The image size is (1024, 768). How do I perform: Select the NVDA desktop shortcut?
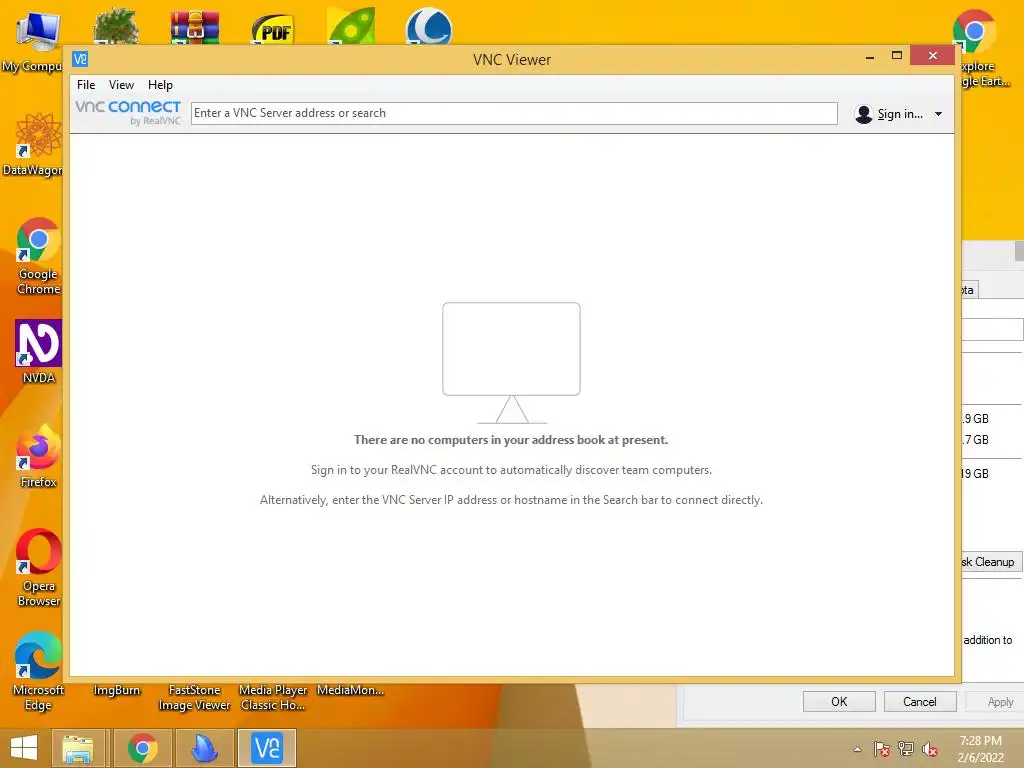click(38, 351)
